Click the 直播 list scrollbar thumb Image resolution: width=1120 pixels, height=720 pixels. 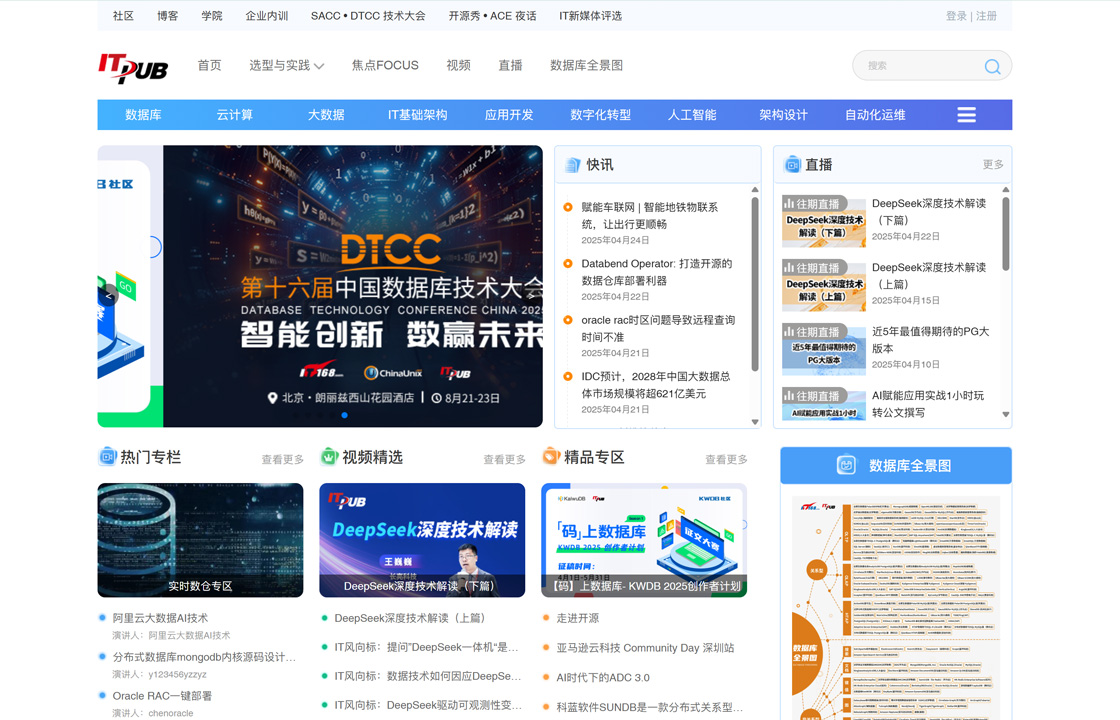click(1006, 234)
